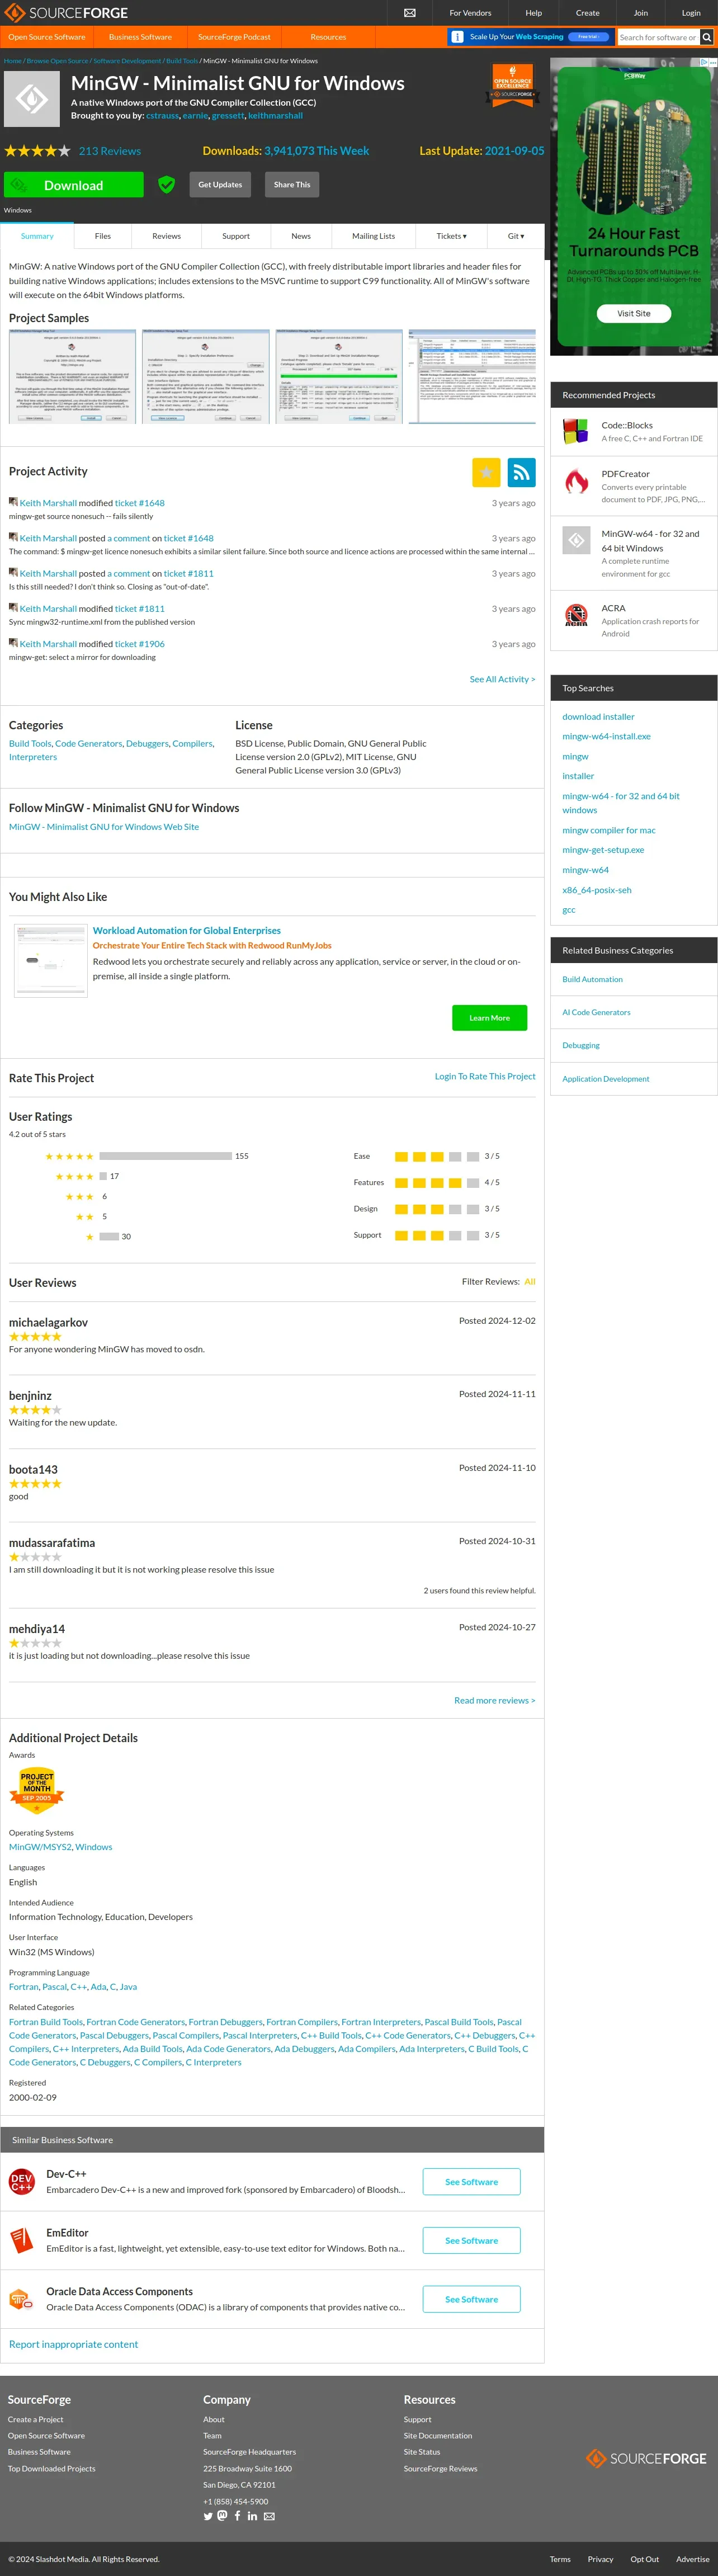Open the fourth project sample screenshot thumbnail

click(472, 376)
